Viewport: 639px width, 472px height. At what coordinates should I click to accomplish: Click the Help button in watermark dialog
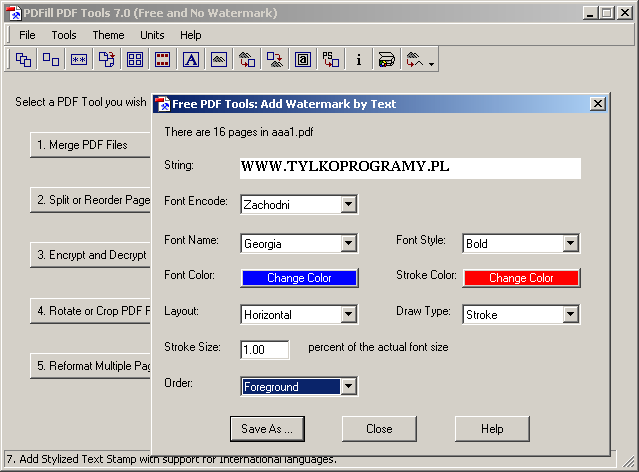(492, 429)
